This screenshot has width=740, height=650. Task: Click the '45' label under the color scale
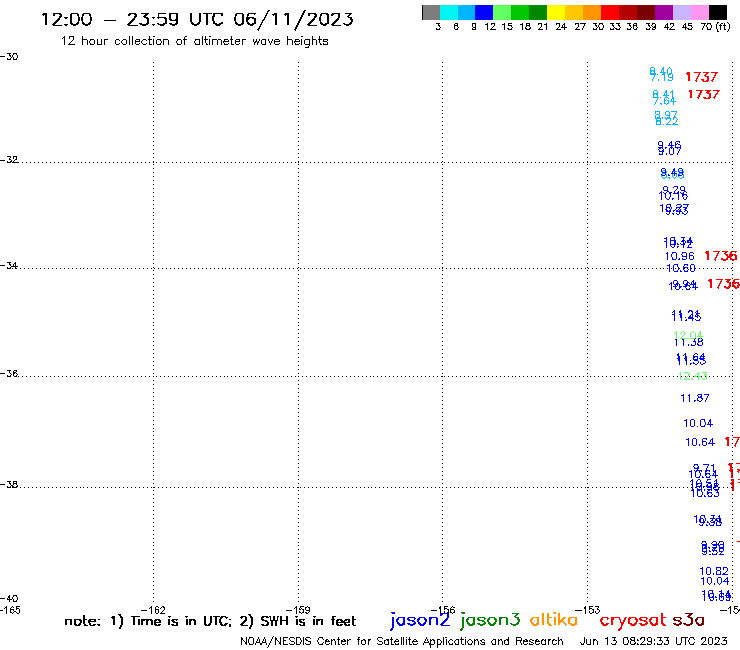(x=687, y=27)
